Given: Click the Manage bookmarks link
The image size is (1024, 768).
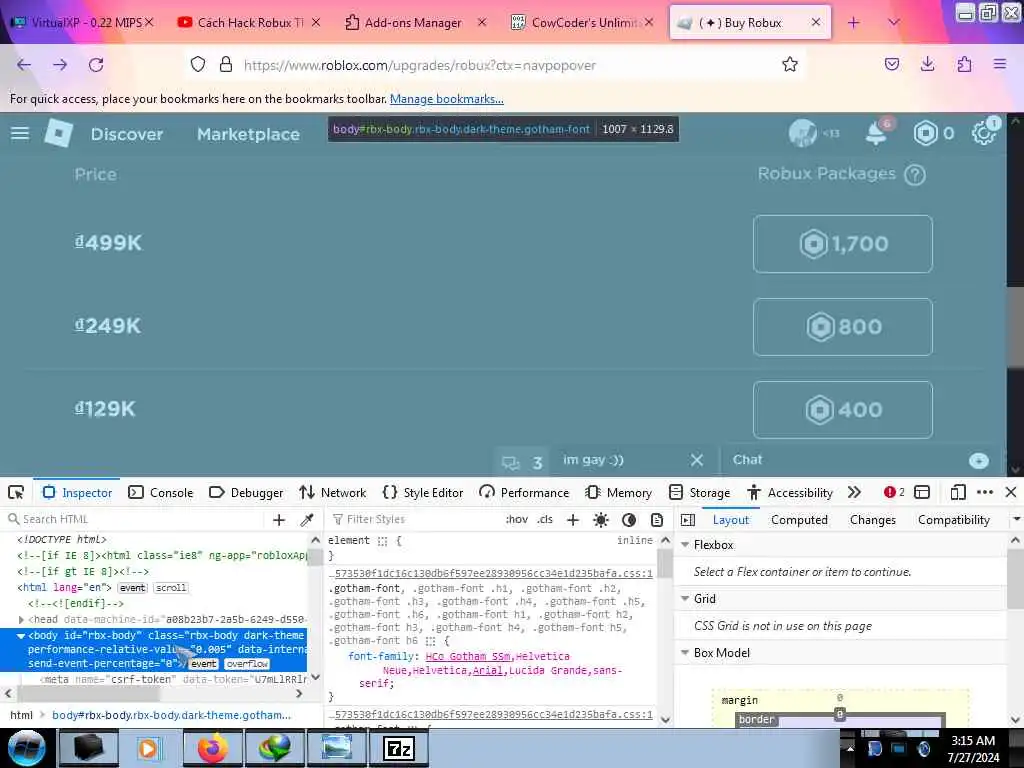Looking at the screenshot, I should (x=447, y=99).
